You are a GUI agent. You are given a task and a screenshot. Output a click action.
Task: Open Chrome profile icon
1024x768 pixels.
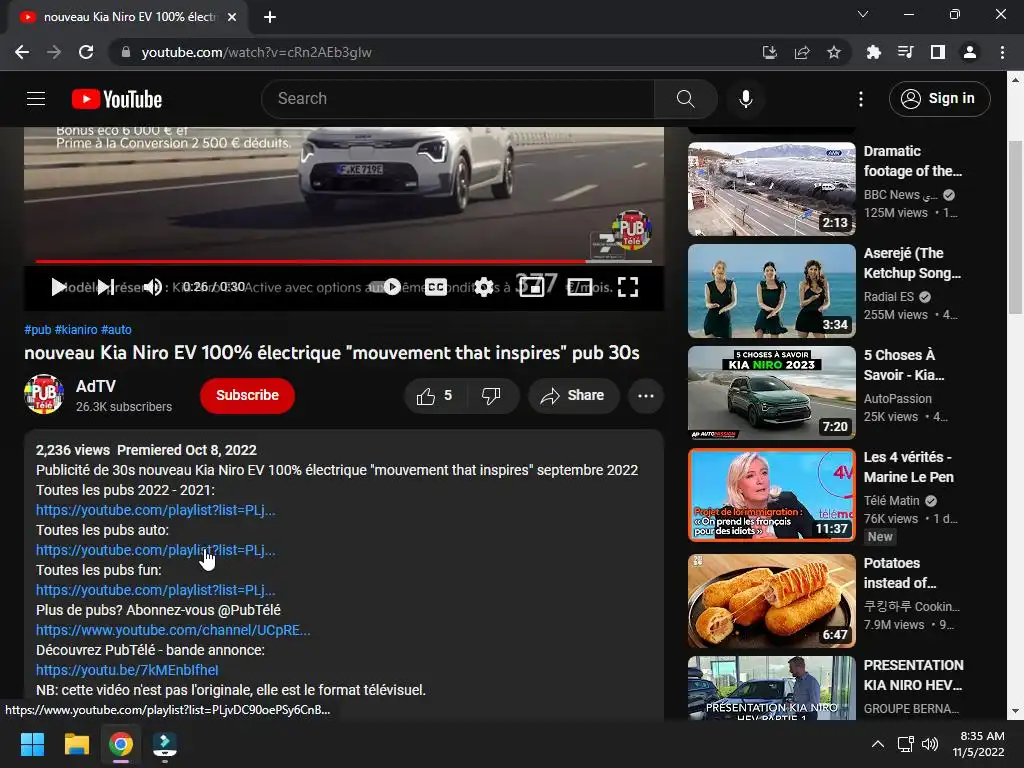970,52
